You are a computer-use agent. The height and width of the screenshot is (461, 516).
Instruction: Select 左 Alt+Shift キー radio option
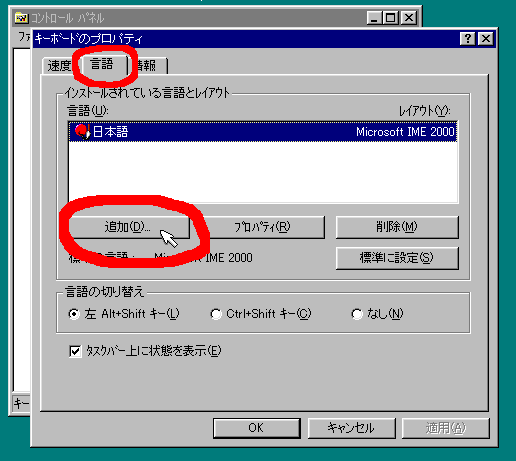pyautogui.click(x=74, y=314)
